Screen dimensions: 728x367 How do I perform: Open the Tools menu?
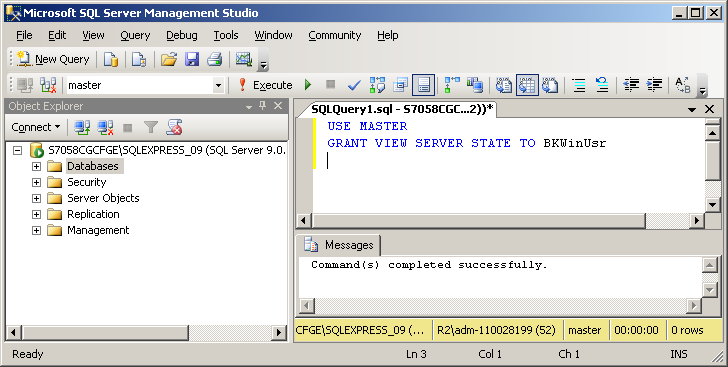click(x=226, y=35)
